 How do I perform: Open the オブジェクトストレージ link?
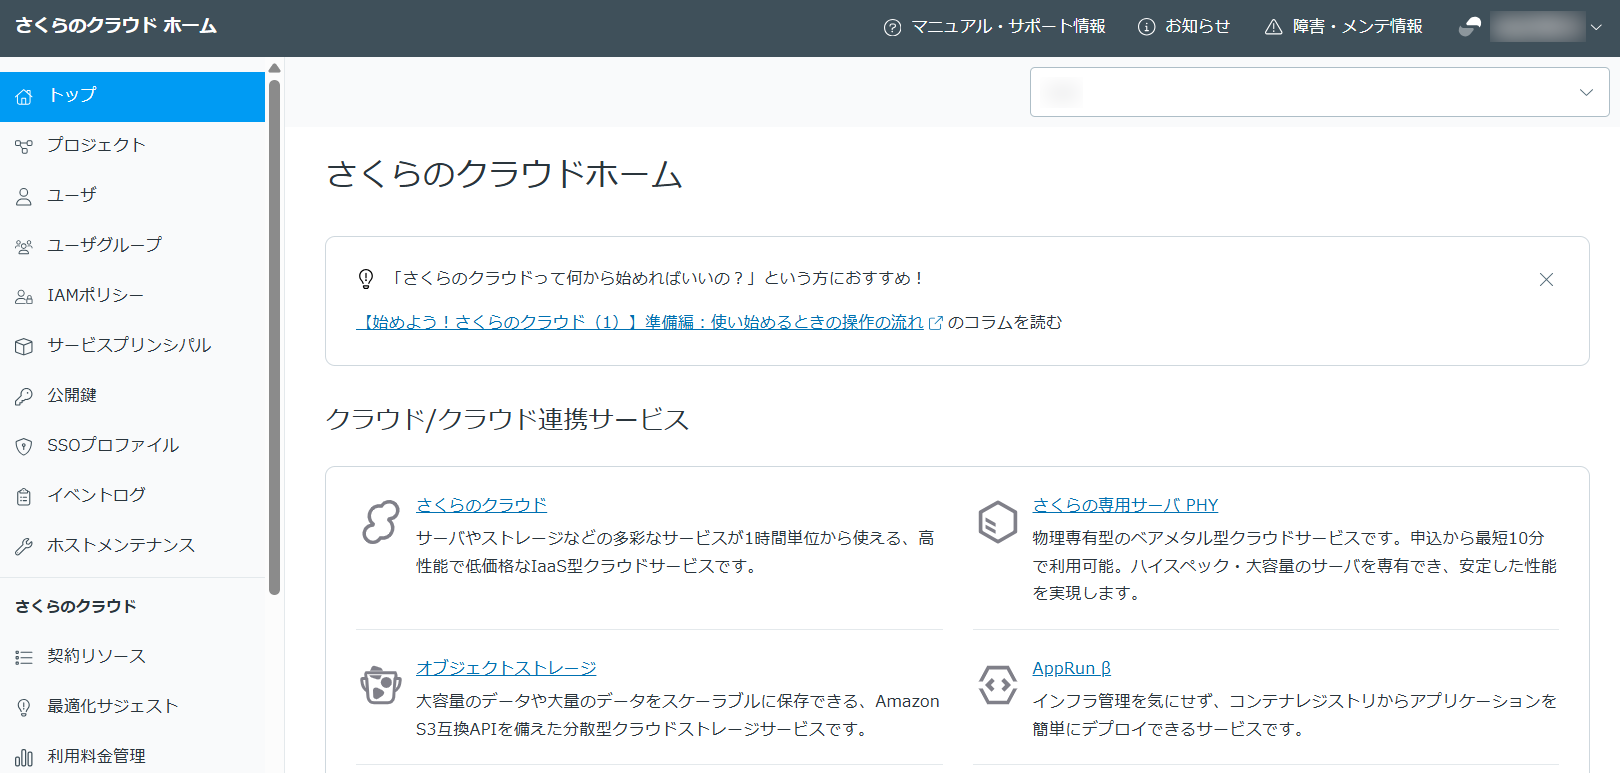pyautogui.click(x=506, y=668)
